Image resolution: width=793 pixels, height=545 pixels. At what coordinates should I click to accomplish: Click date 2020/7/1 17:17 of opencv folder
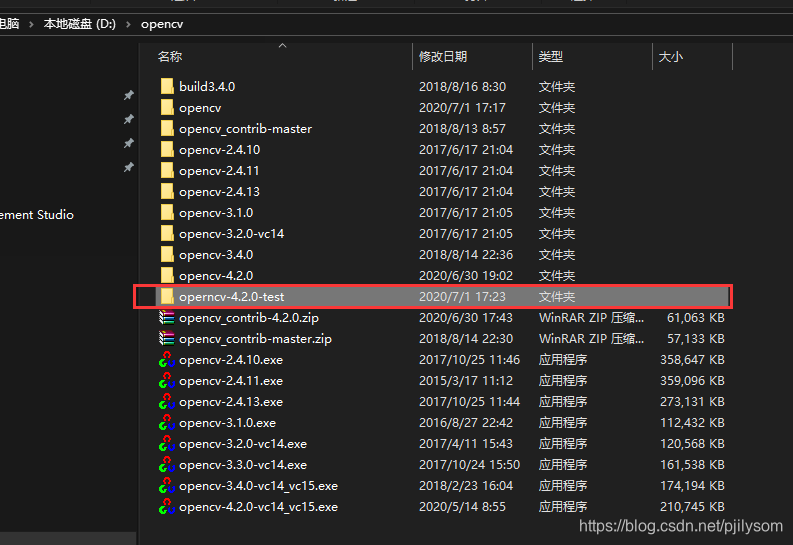pyautogui.click(x=462, y=108)
